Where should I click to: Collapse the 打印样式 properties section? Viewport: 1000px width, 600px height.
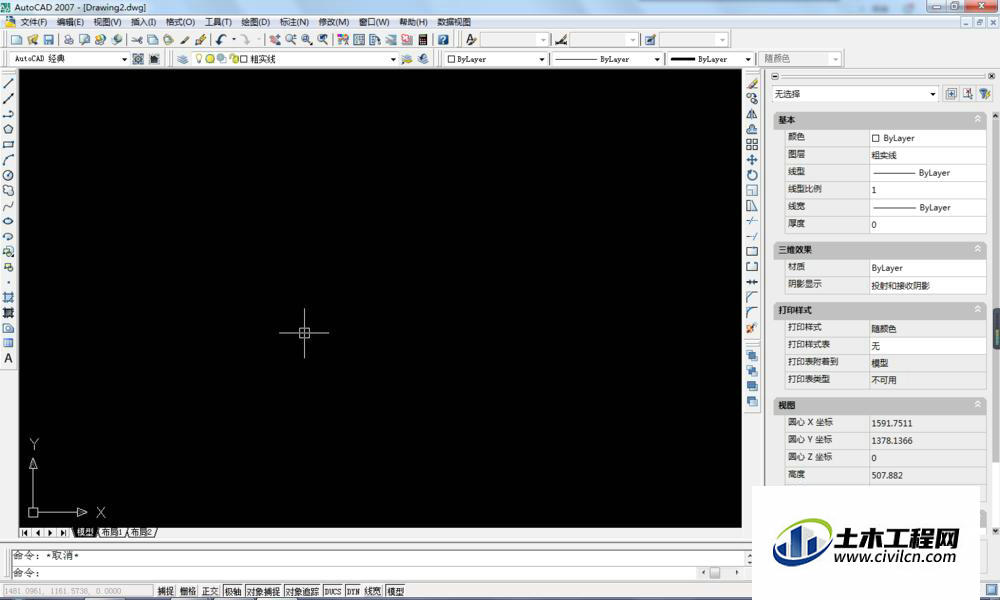977,309
